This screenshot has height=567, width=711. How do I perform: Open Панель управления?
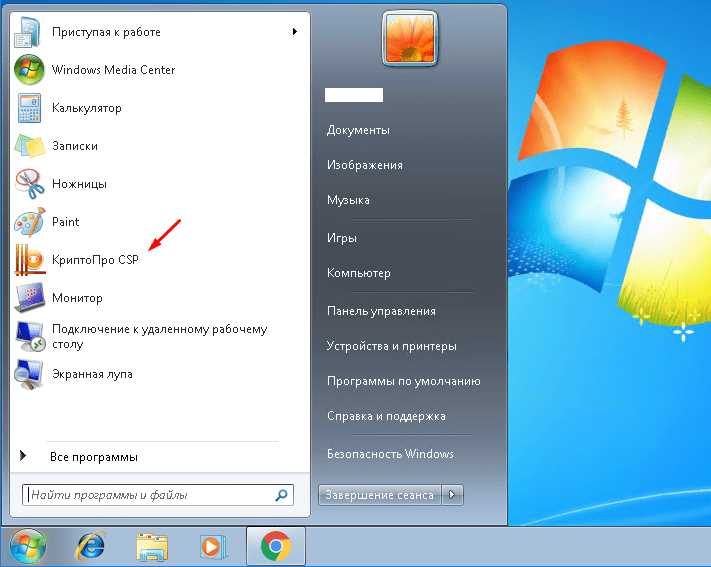[381, 311]
